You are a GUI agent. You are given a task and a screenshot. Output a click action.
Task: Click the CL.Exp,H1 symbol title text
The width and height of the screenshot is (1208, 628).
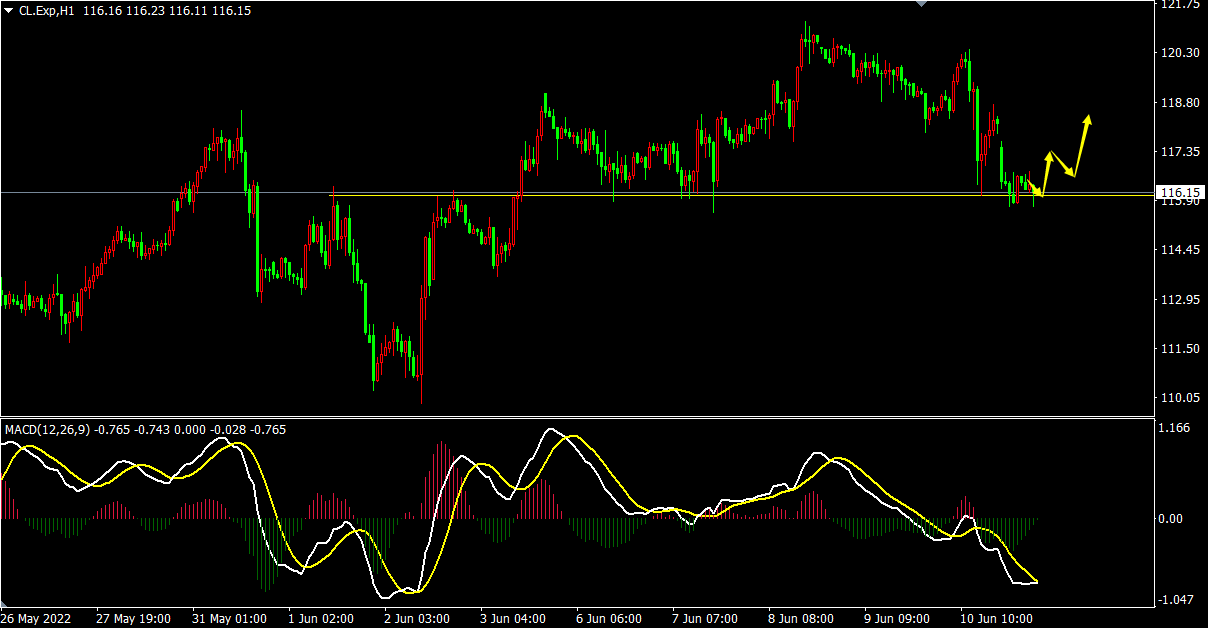click(x=49, y=10)
